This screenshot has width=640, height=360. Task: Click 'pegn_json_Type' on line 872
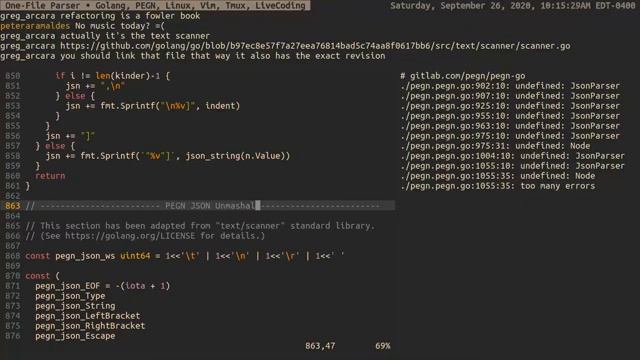point(70,296)
